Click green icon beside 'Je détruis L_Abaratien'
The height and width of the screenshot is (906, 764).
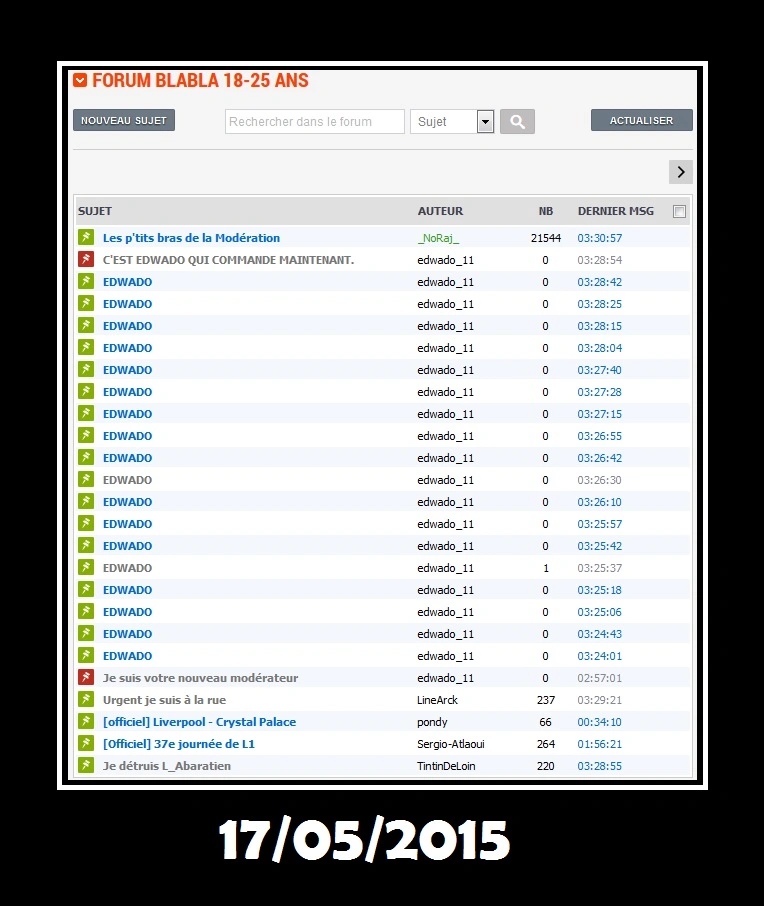[86, 766]
